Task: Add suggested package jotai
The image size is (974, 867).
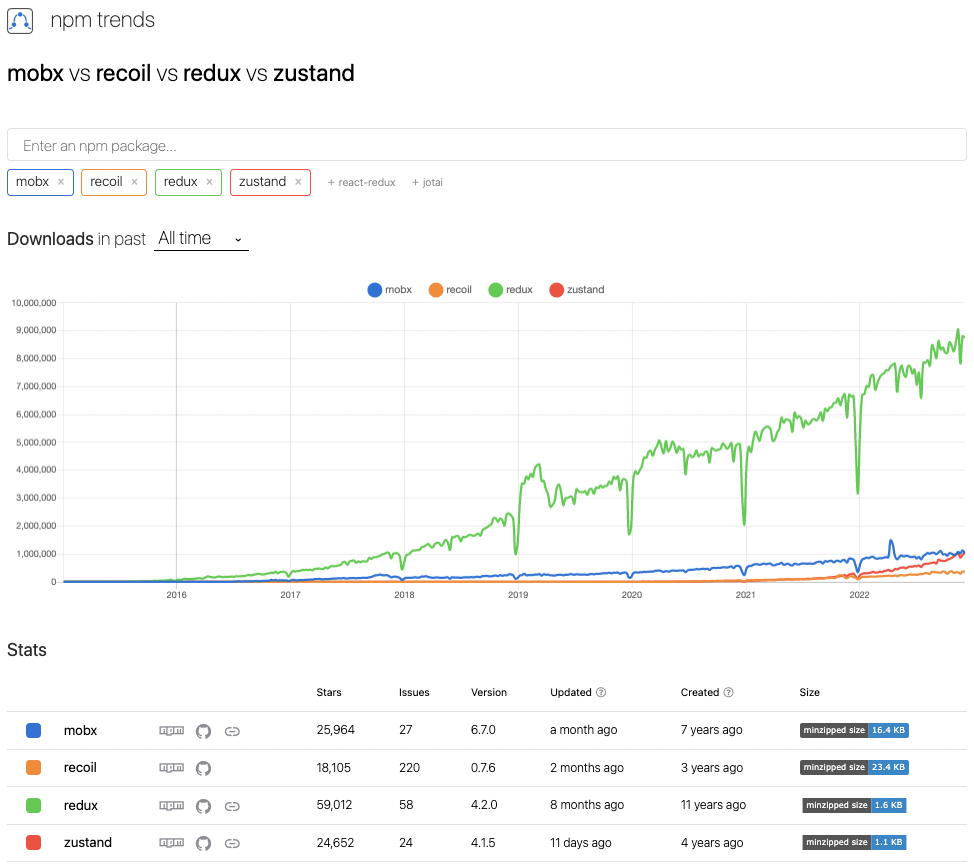Action: pyautogui.click(x=427, y=183)
